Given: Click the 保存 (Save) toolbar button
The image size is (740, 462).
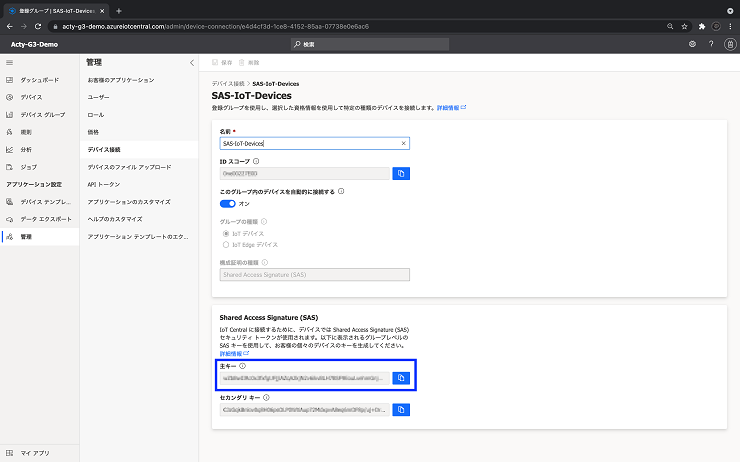Looking at the screenshot, I should click(222, 62).
